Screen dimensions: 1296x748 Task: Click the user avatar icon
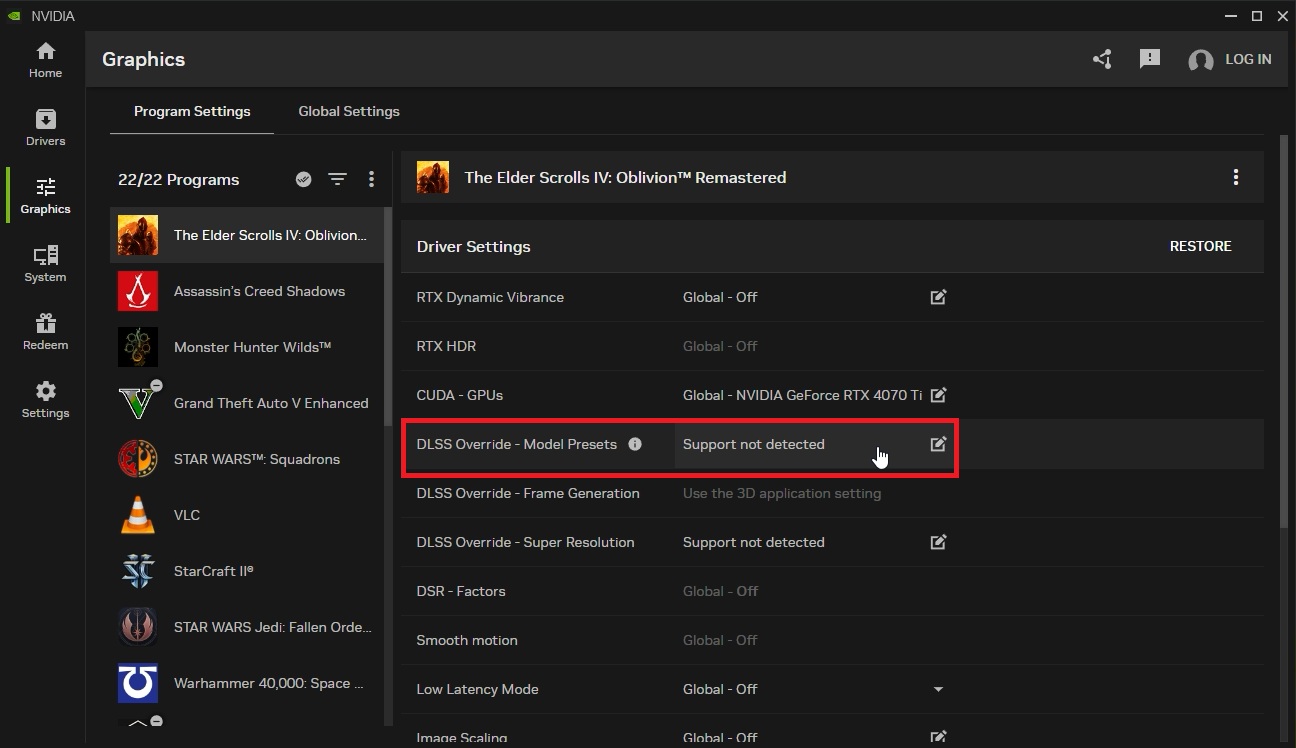coord(1200,60)
